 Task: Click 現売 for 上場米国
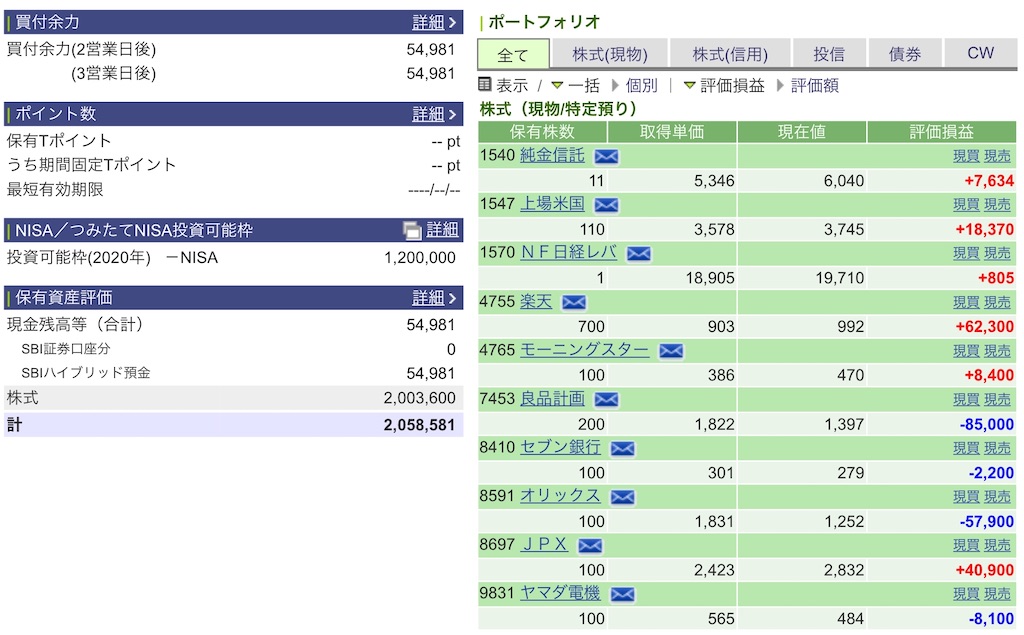997,204
